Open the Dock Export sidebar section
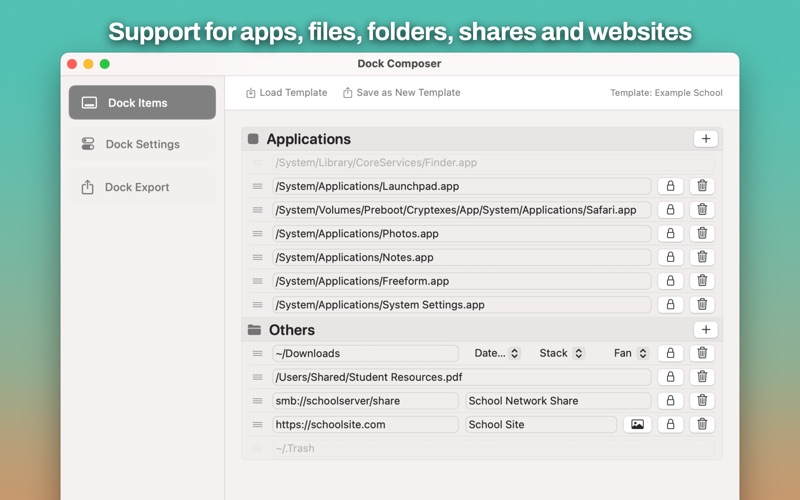 pos(142,187)
